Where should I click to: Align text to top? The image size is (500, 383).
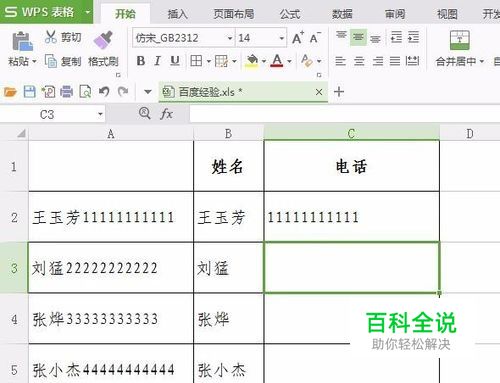pyautogui.click(x=341, y=36)
